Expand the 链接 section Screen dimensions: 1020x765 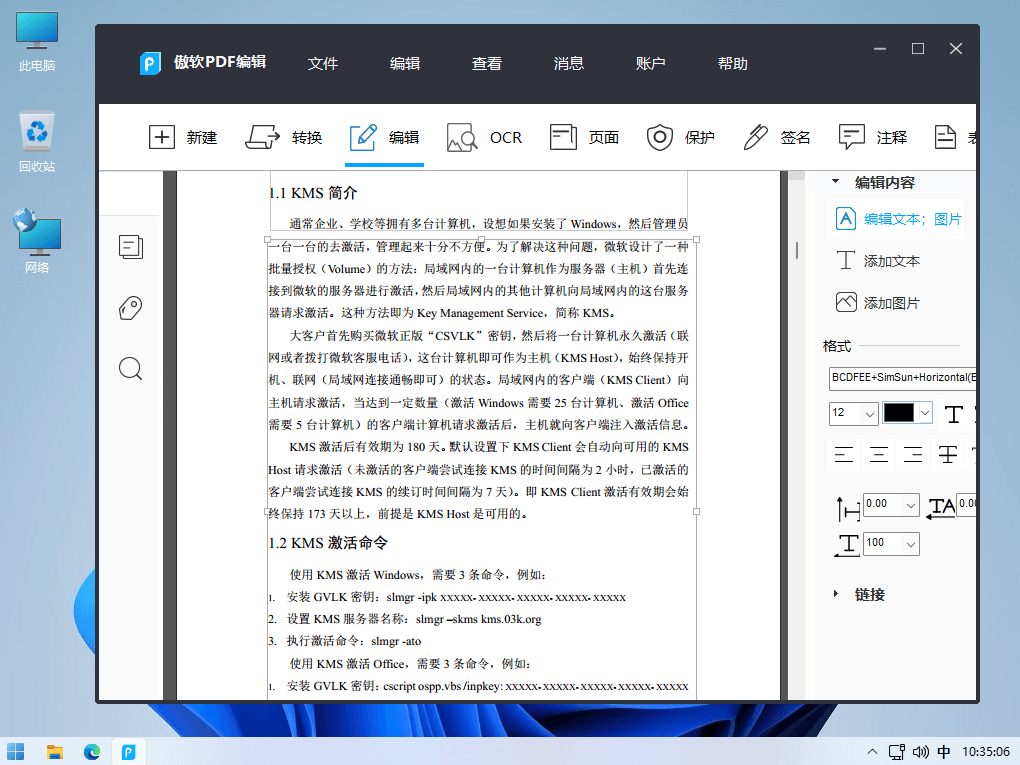836,593
